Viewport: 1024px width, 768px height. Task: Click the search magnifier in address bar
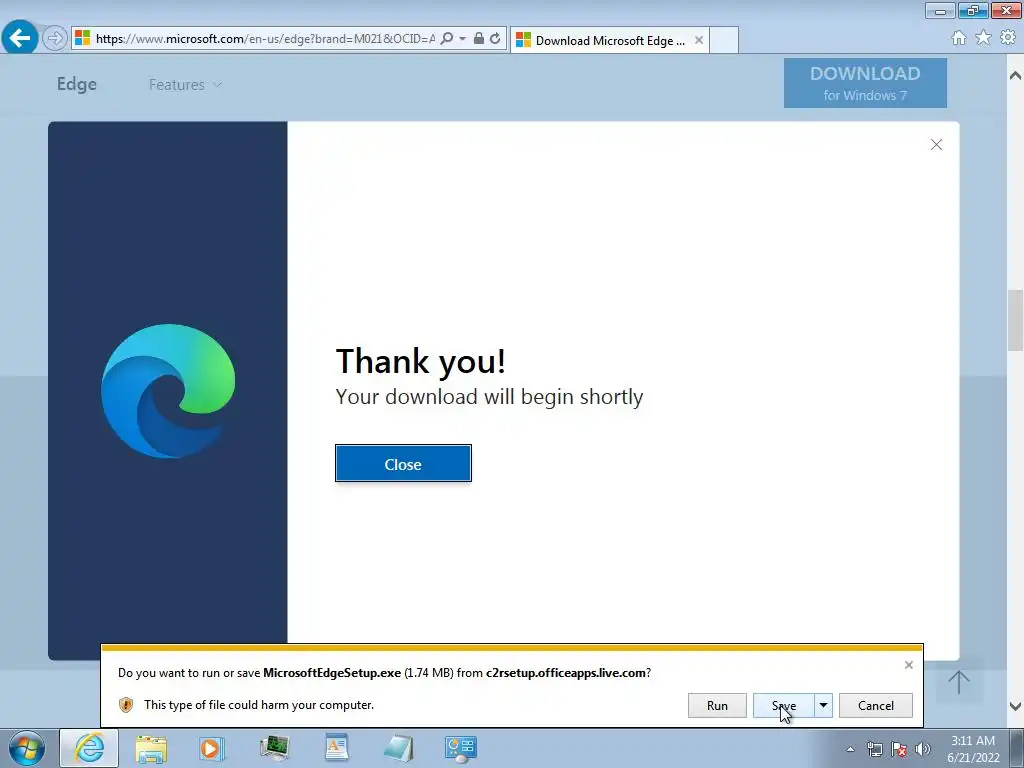[x=447, y=39]
